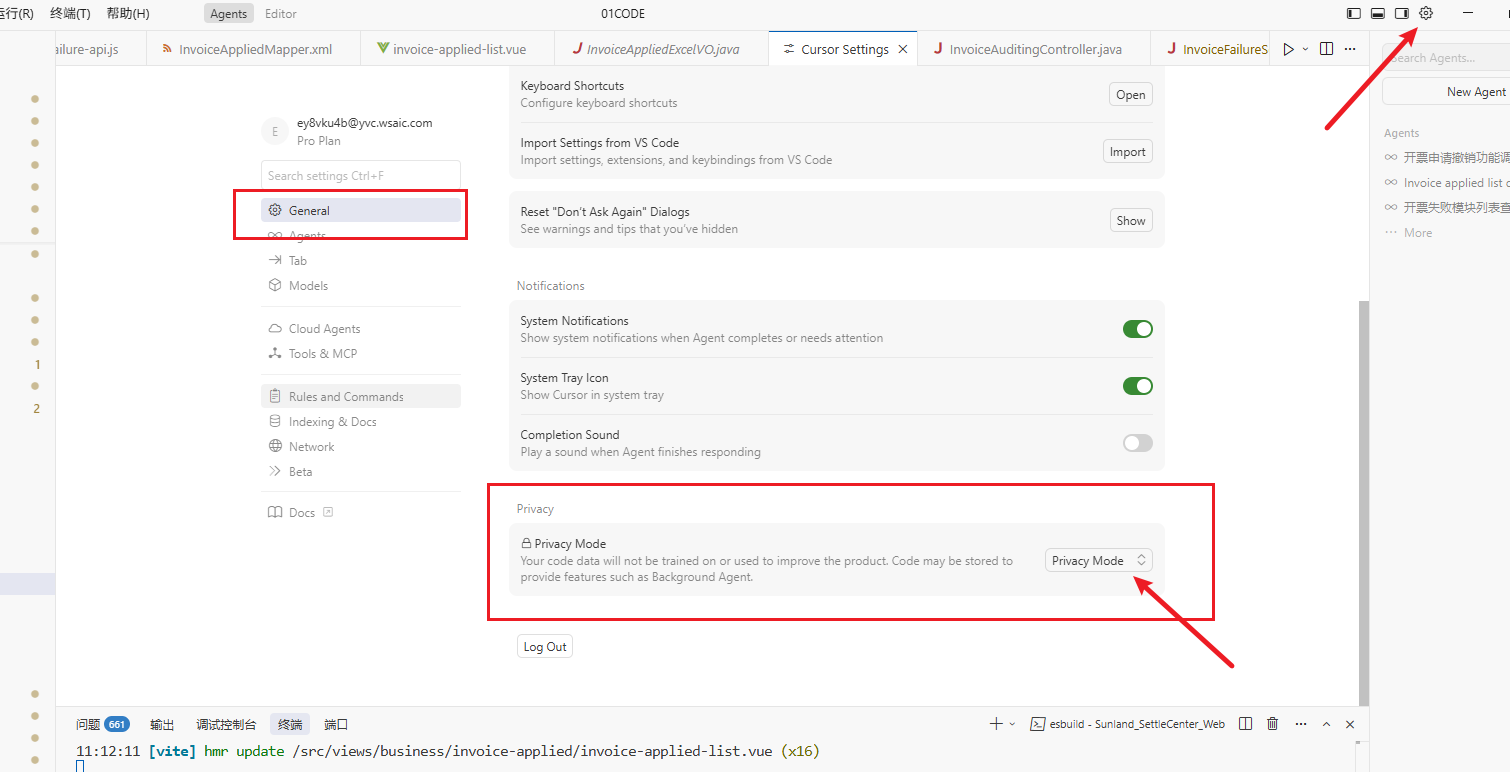Image resolution: width=1510 pixels, height=772 pixels.
Task: Click Import settings from VS Code
Action: coord(1128,151)
